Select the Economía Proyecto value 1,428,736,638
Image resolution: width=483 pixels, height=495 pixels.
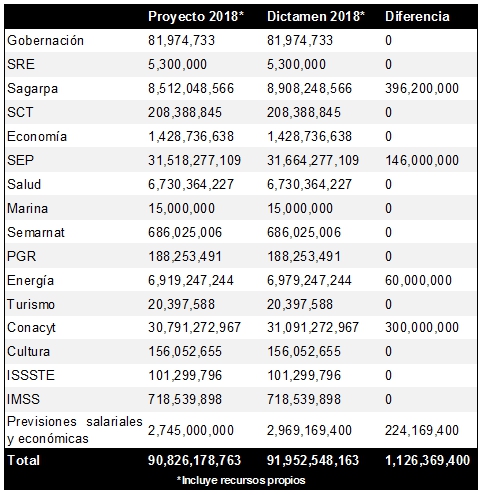click(x=191, y=137)
